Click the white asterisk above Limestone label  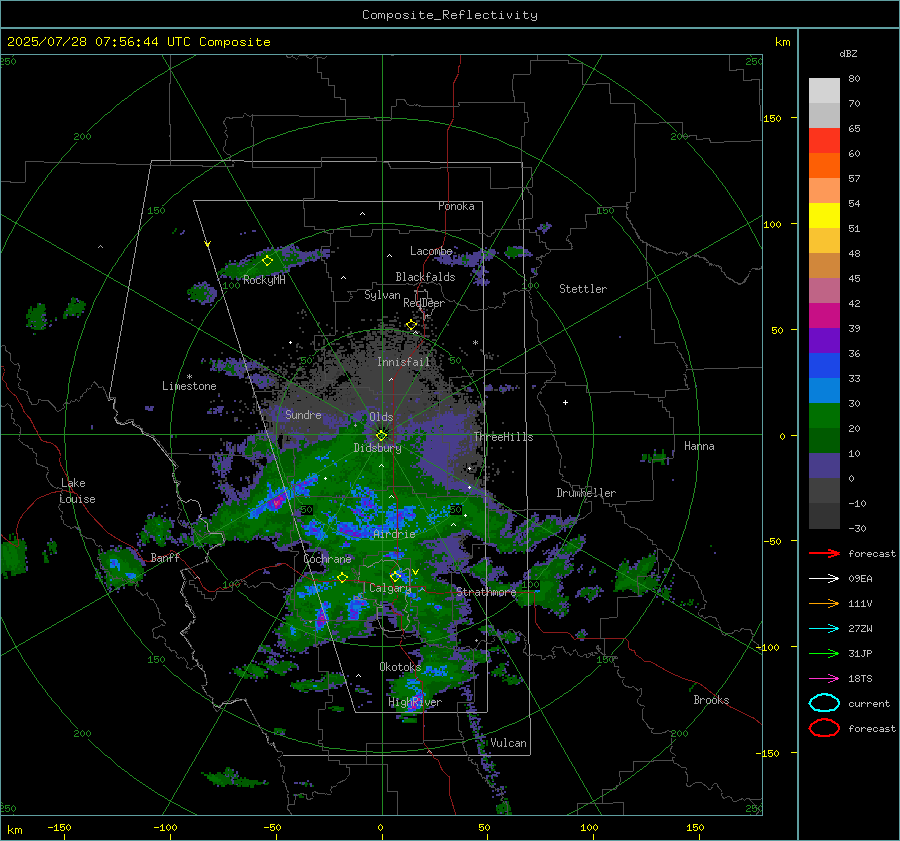click(x=189, y=377)
